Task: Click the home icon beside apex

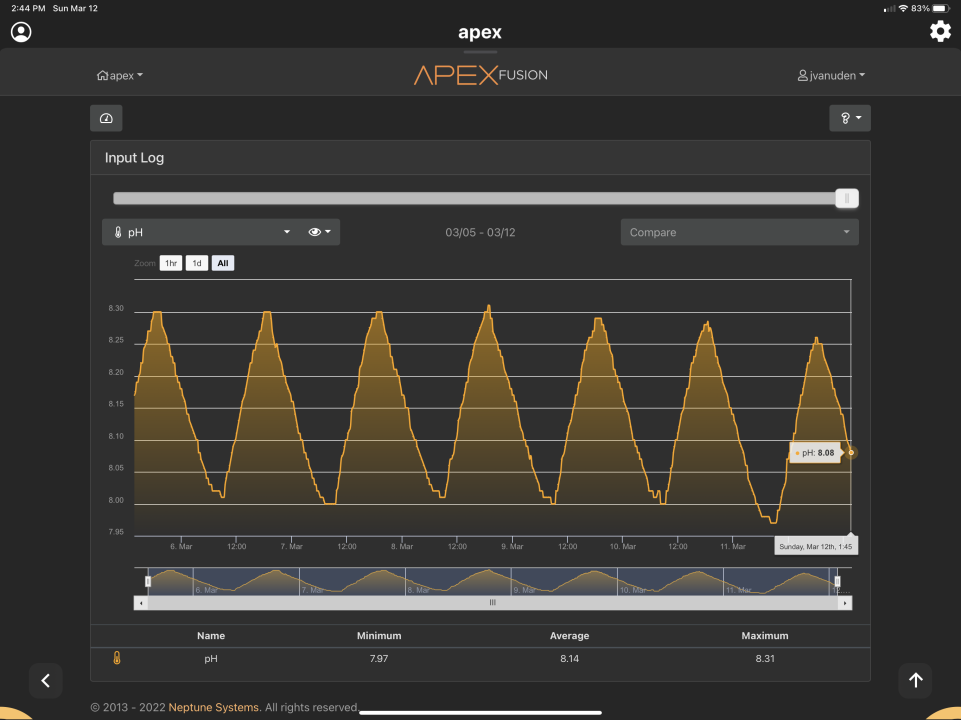Action: click(102, 75)
